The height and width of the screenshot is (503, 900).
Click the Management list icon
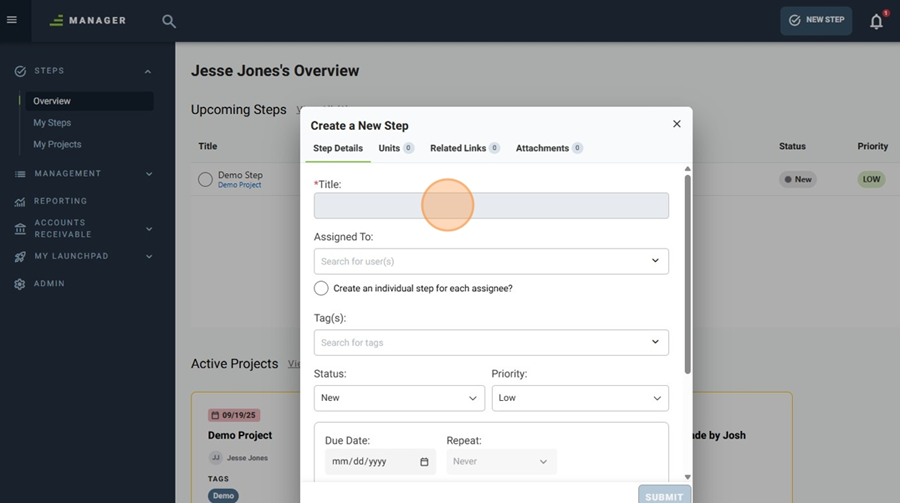click(x=20, y=174)
